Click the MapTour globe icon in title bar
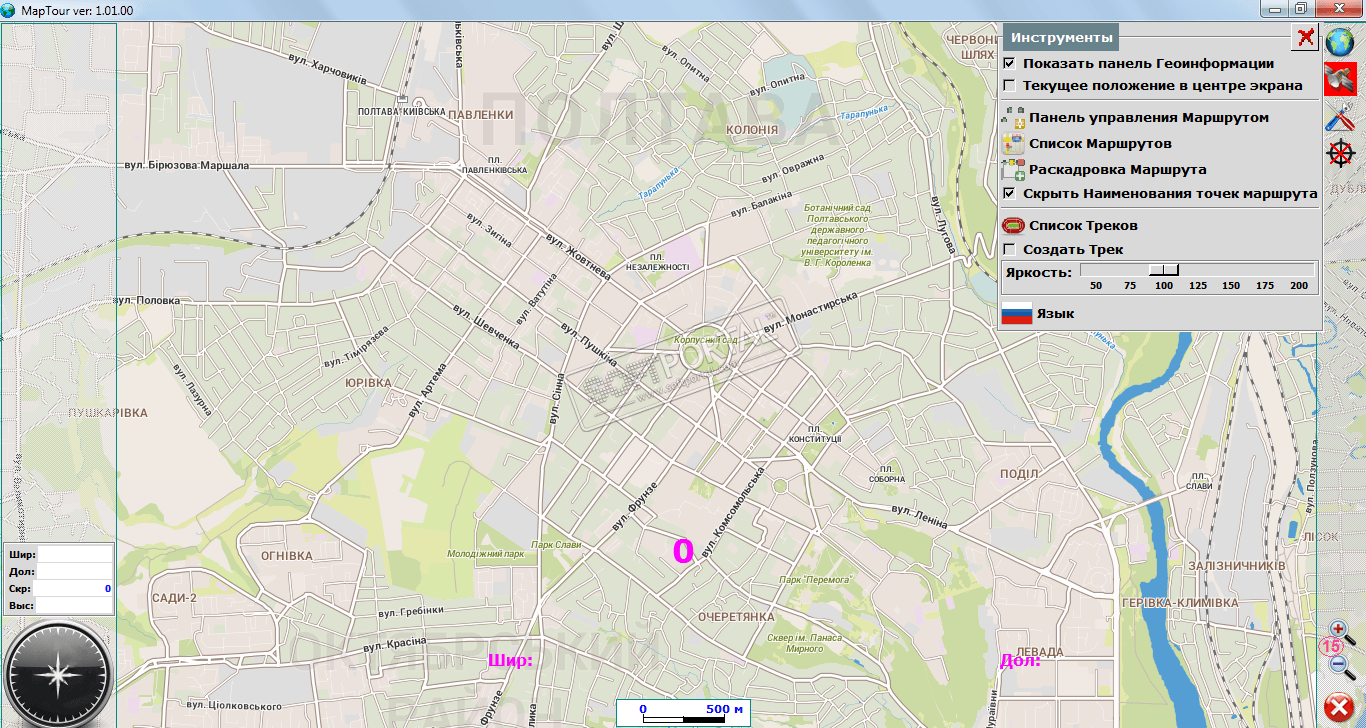Viewport: 1366px width, 728px height. point(9,9)
